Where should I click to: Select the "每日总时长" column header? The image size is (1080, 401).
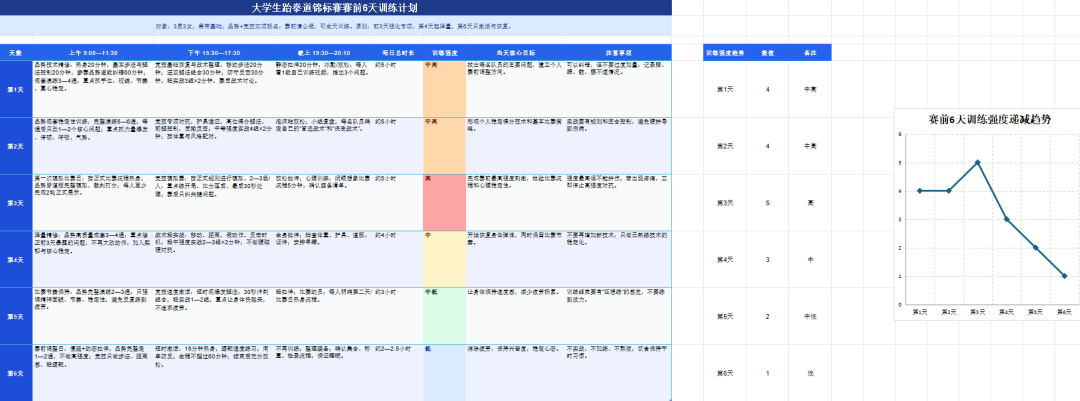(398, 52)
